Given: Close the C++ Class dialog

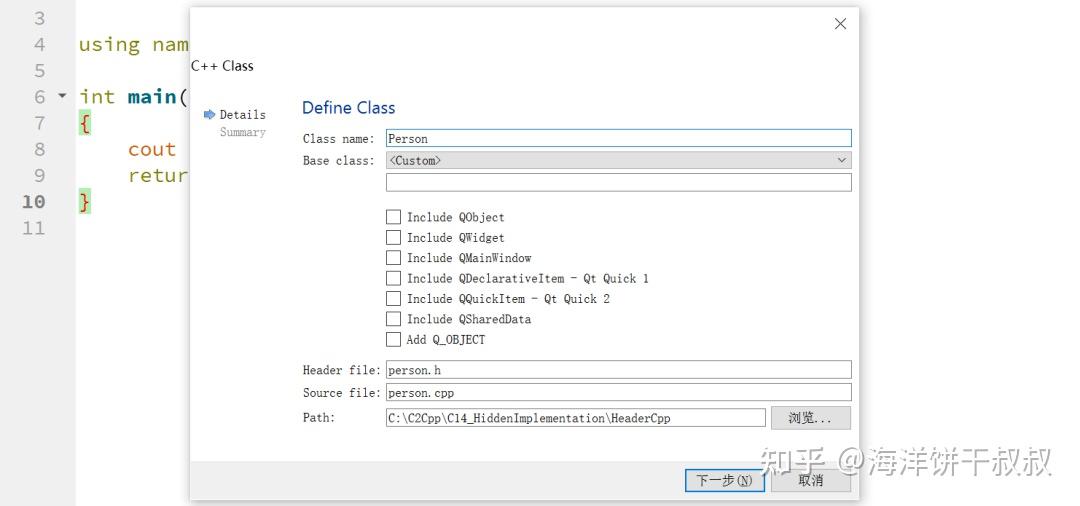Looking at the screenshot, I should coord(840,24).
